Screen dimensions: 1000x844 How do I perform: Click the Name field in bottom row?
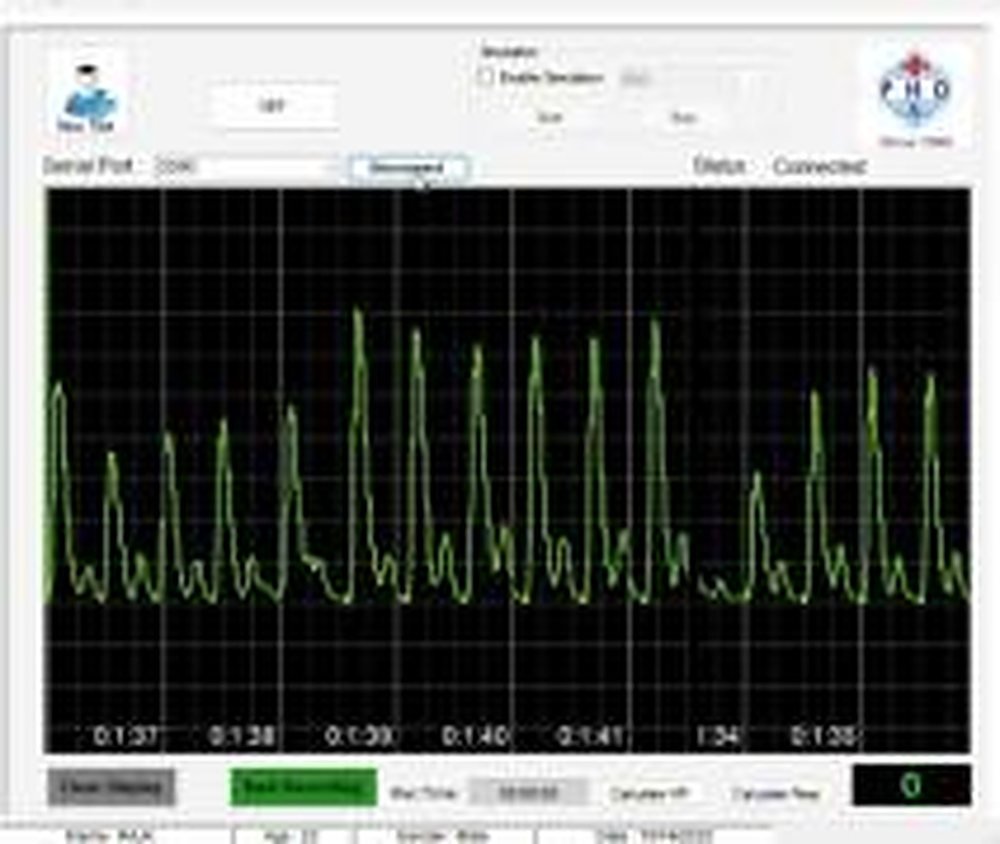click(x=117, y=835)
